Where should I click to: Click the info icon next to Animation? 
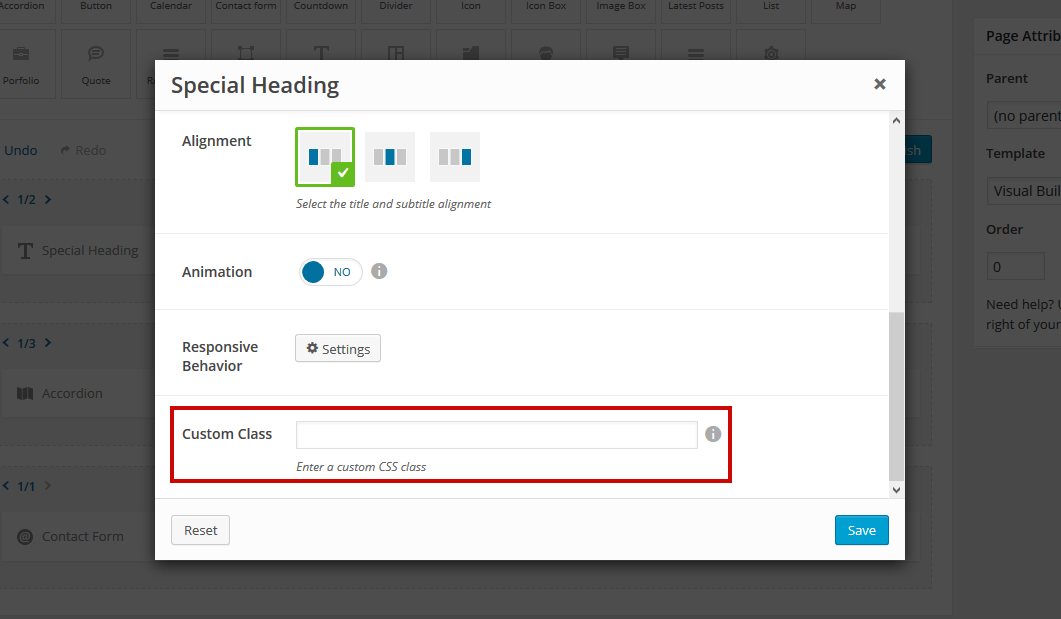(379, 271)
